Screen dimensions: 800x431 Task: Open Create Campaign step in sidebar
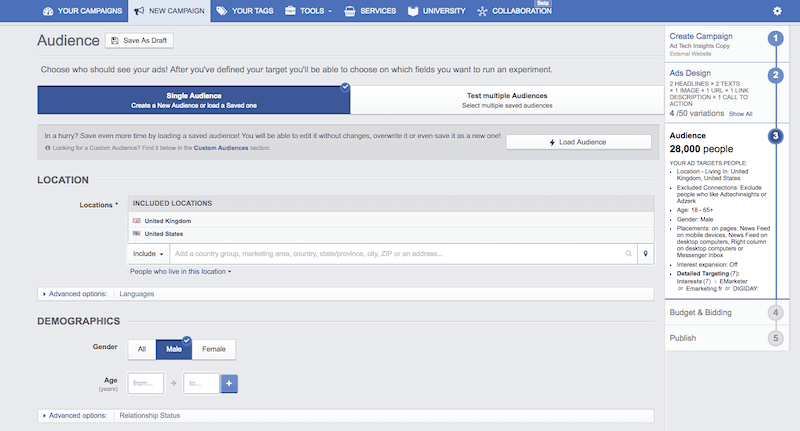[701, 36]
